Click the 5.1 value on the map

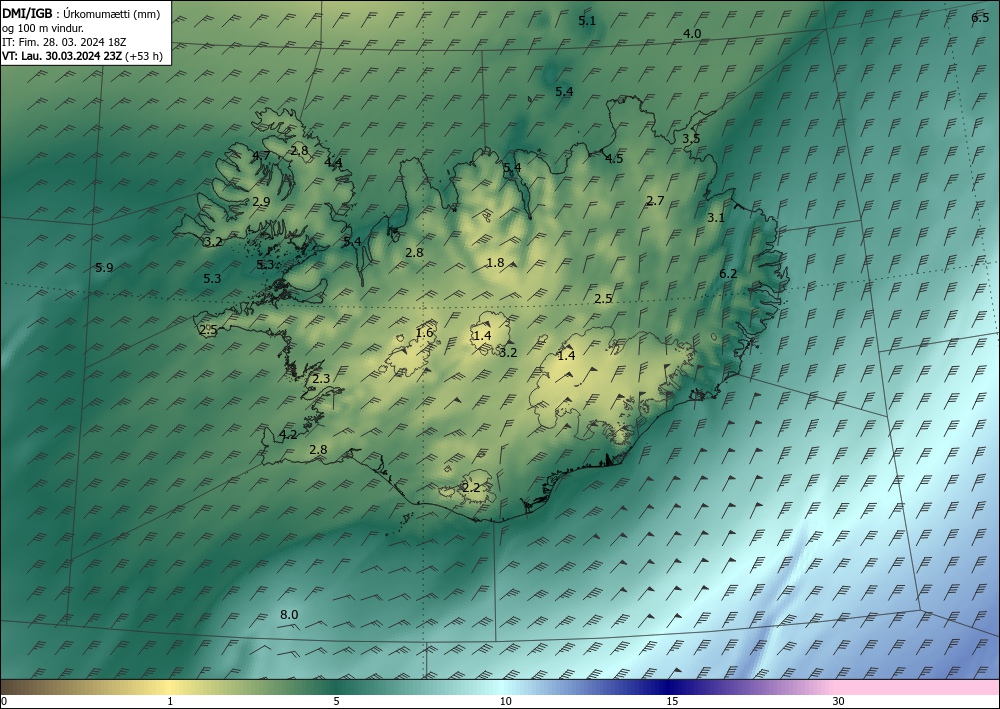tap(587, 21)
